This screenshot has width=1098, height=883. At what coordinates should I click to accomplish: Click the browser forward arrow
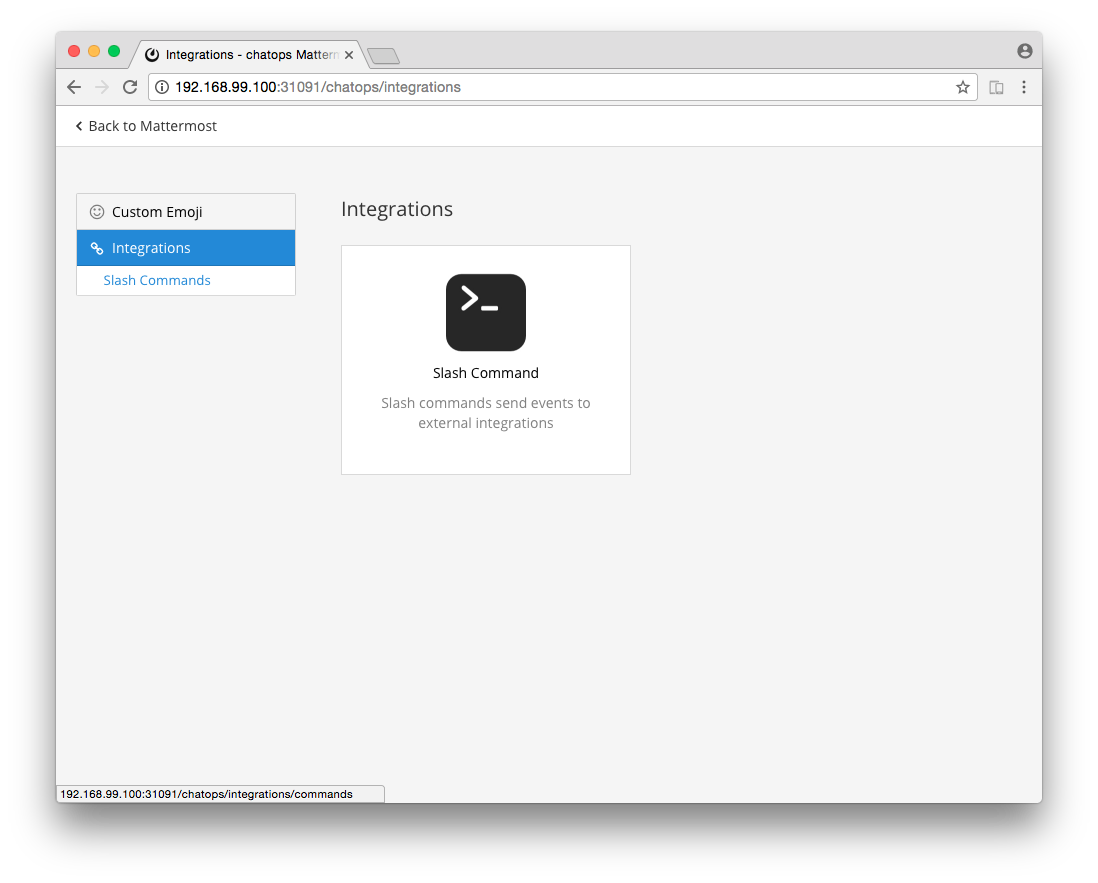click(x=102, y=87)
